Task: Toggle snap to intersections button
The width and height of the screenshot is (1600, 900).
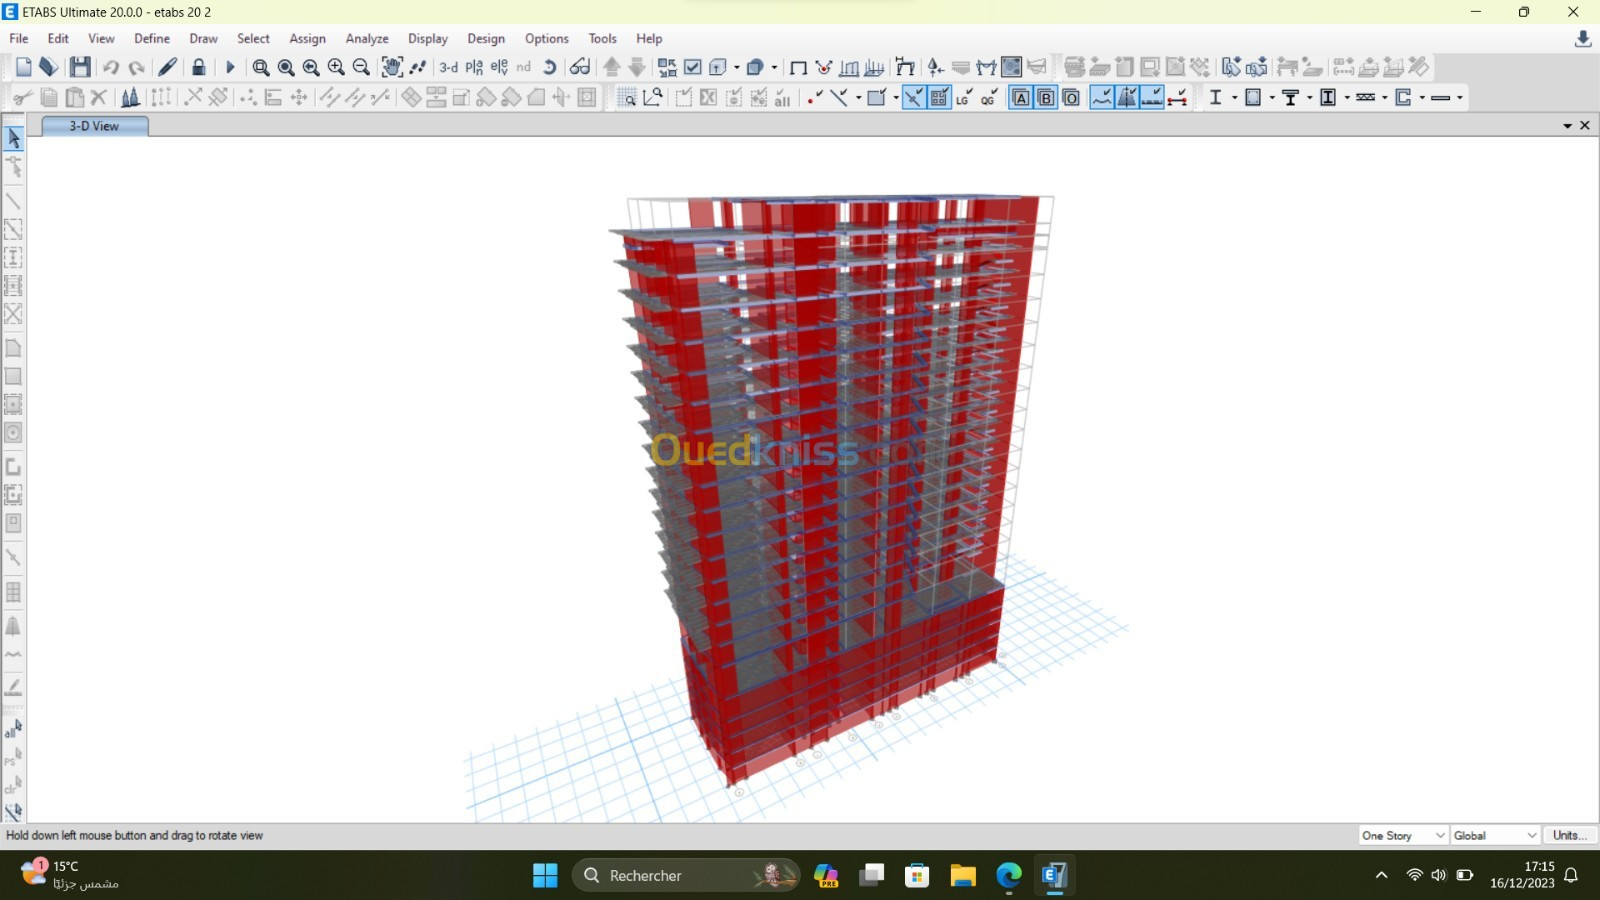Action: tap(914, 97)
